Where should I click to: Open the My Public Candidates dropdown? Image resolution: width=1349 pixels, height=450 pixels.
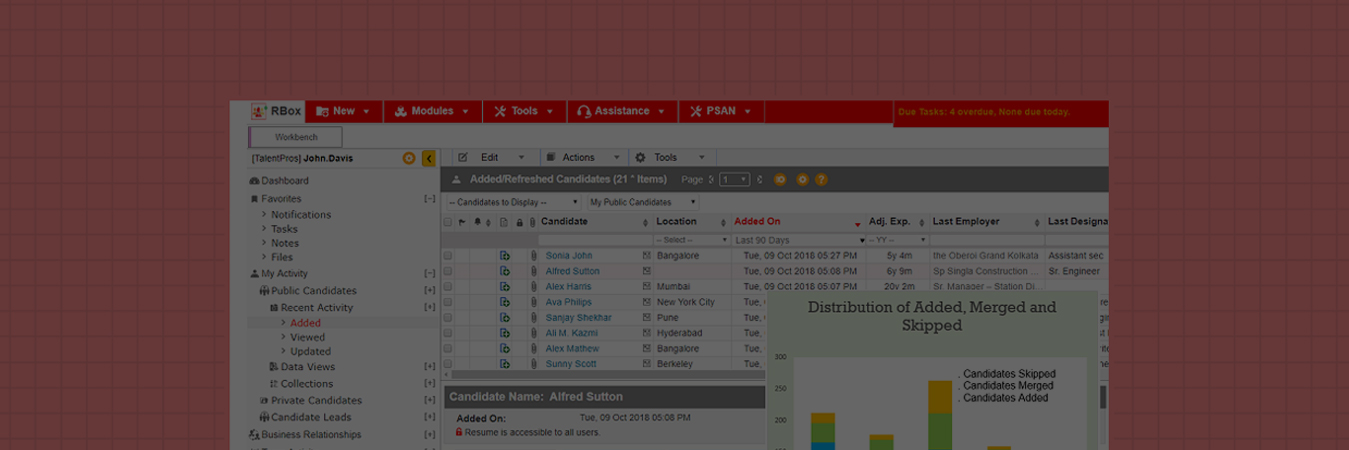(643, 202)
